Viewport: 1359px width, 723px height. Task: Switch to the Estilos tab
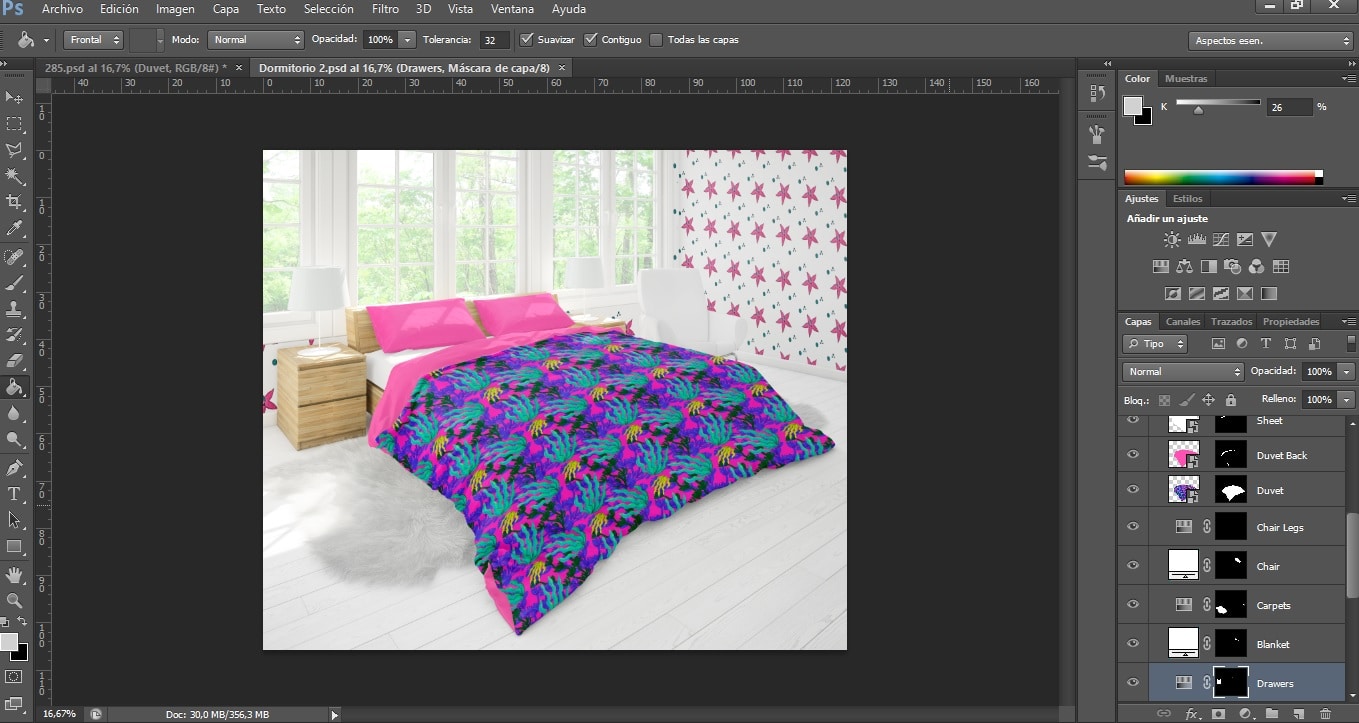coord(1188,198)
